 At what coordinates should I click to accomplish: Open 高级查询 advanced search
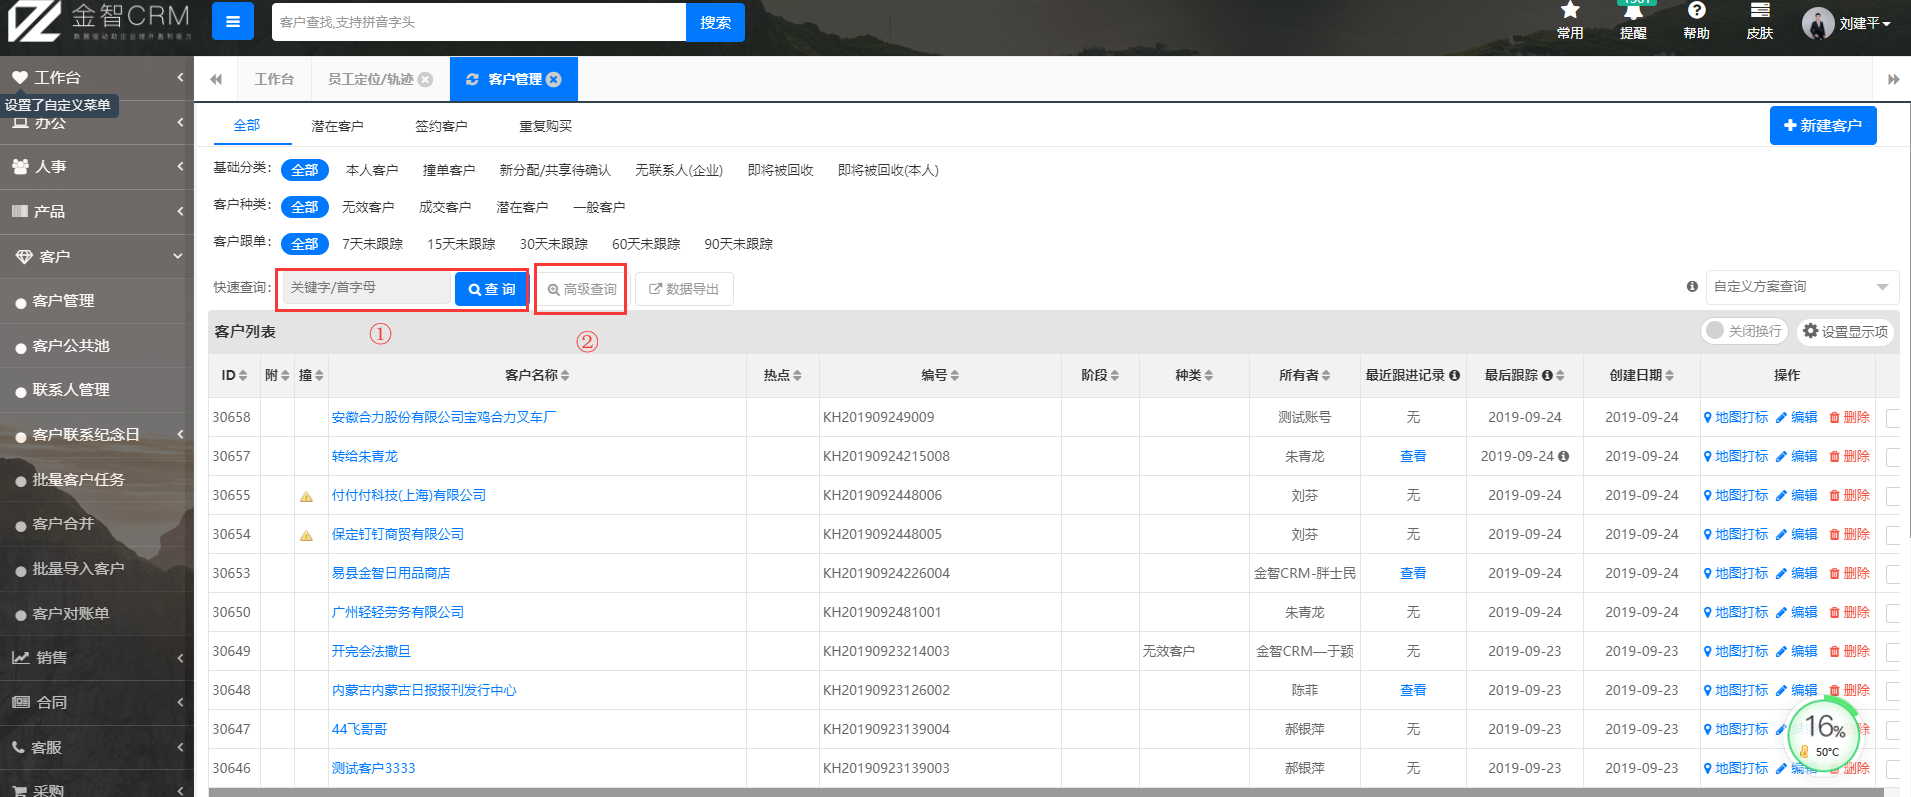pyautogui.click(x=581, y=289)
